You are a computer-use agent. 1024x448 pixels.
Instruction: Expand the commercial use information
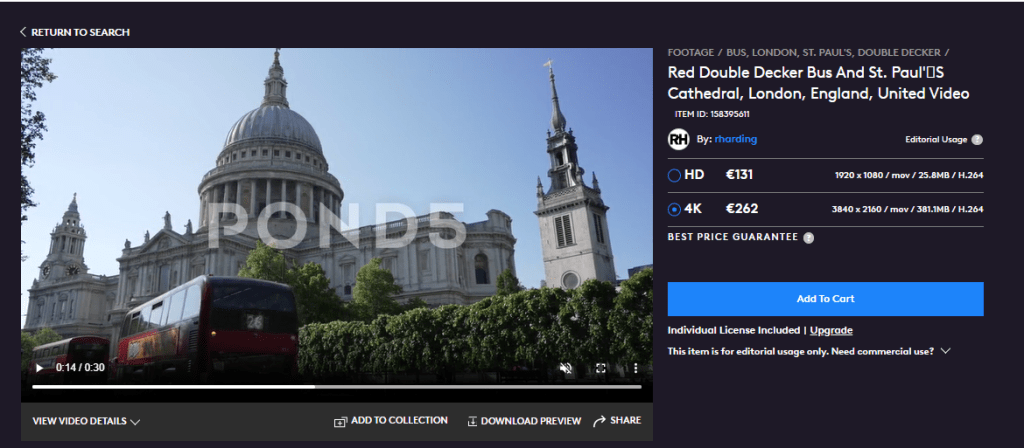point(945,351)
